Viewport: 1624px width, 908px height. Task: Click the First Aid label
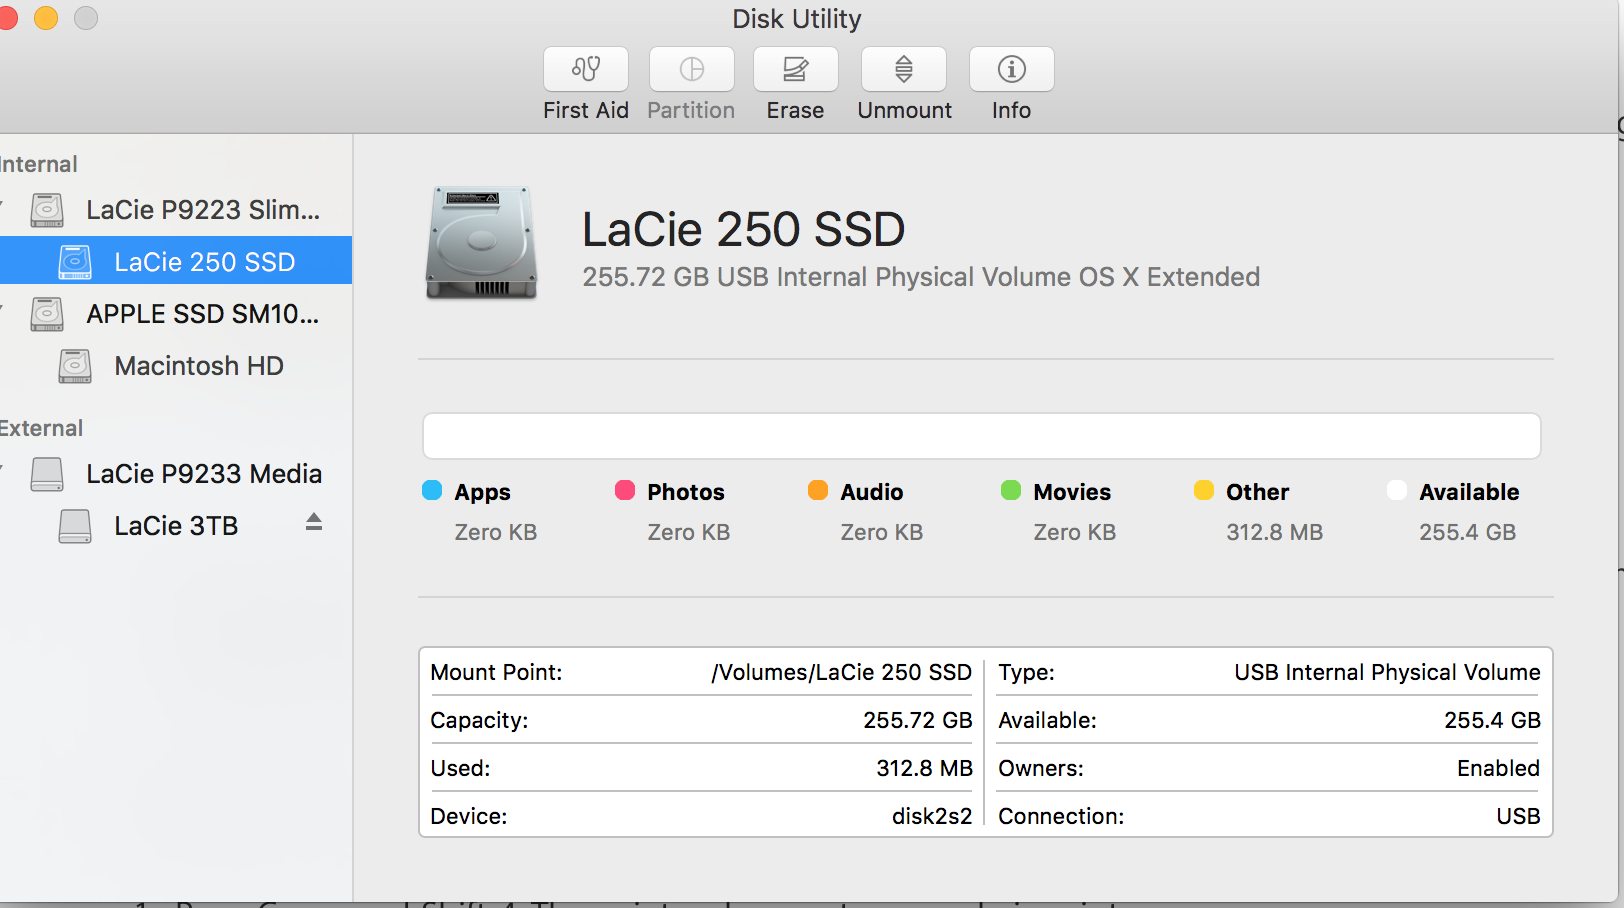586,110
